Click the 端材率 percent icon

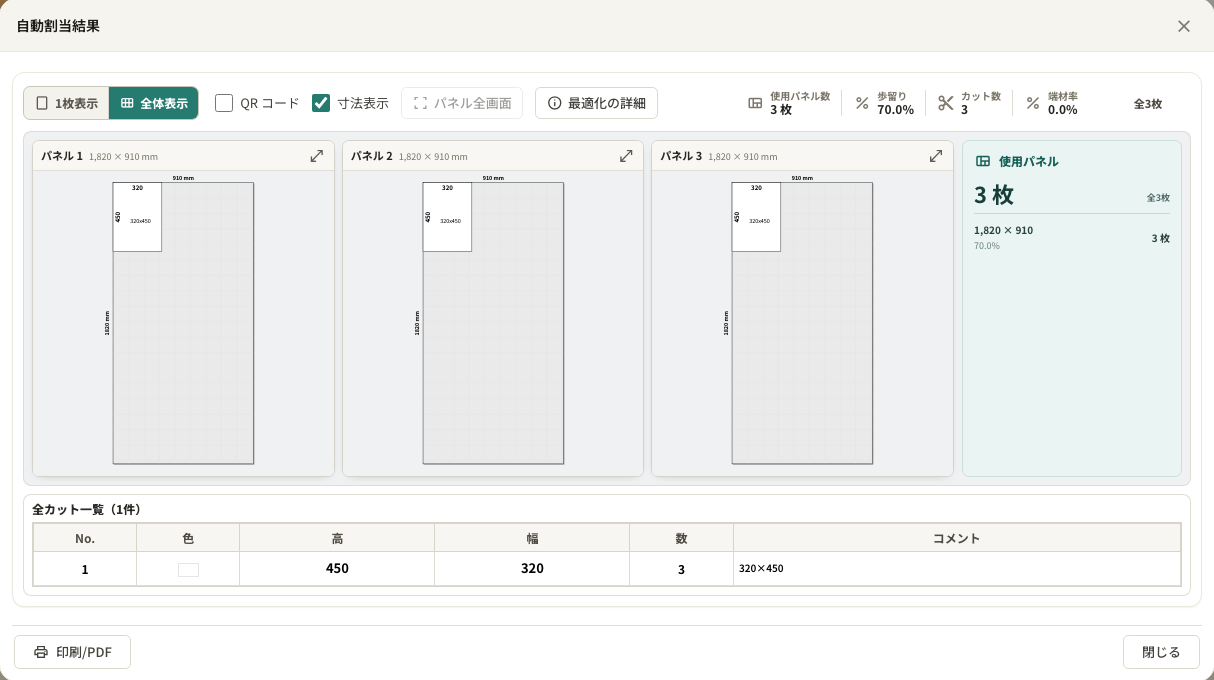pos(1033,103)
